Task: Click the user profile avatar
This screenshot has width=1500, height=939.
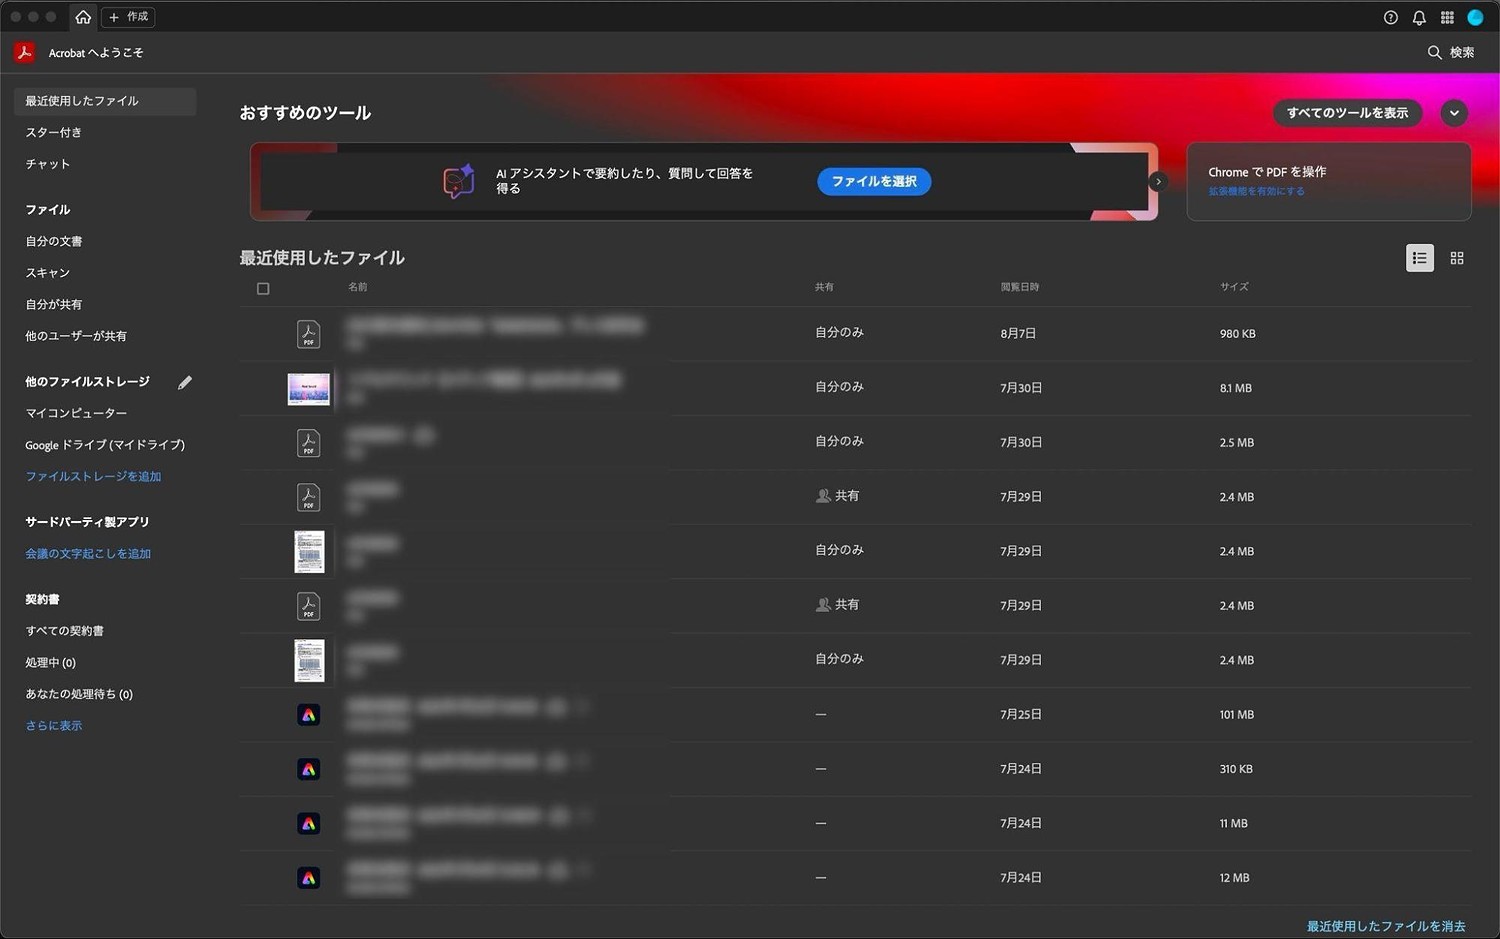Action: coord(1475,17)
